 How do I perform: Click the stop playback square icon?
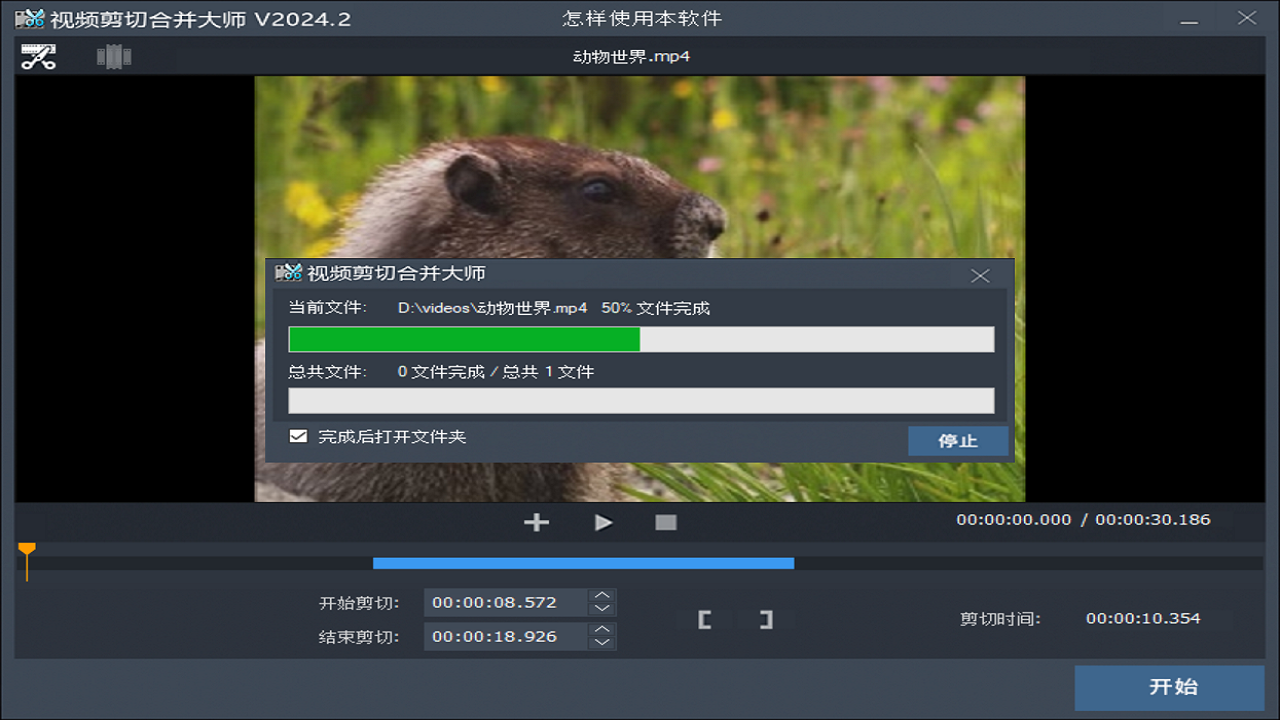[665, 521]
